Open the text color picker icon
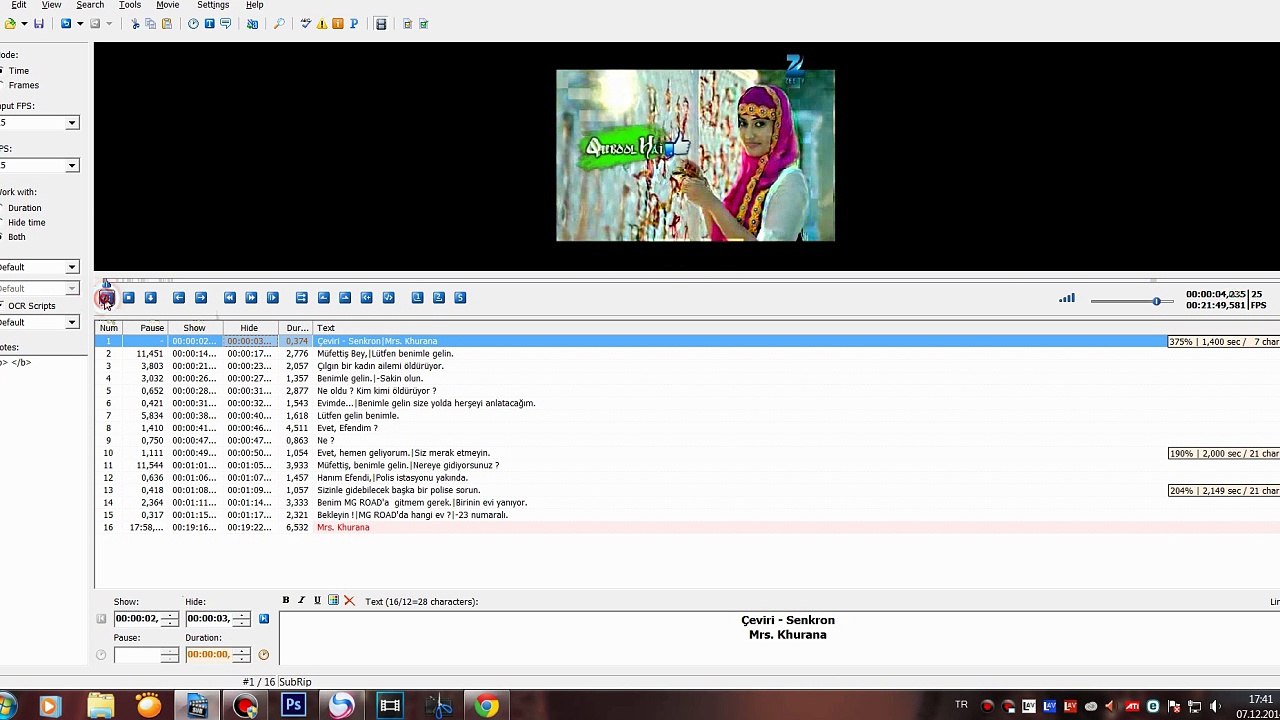 (x=333, y=601)
